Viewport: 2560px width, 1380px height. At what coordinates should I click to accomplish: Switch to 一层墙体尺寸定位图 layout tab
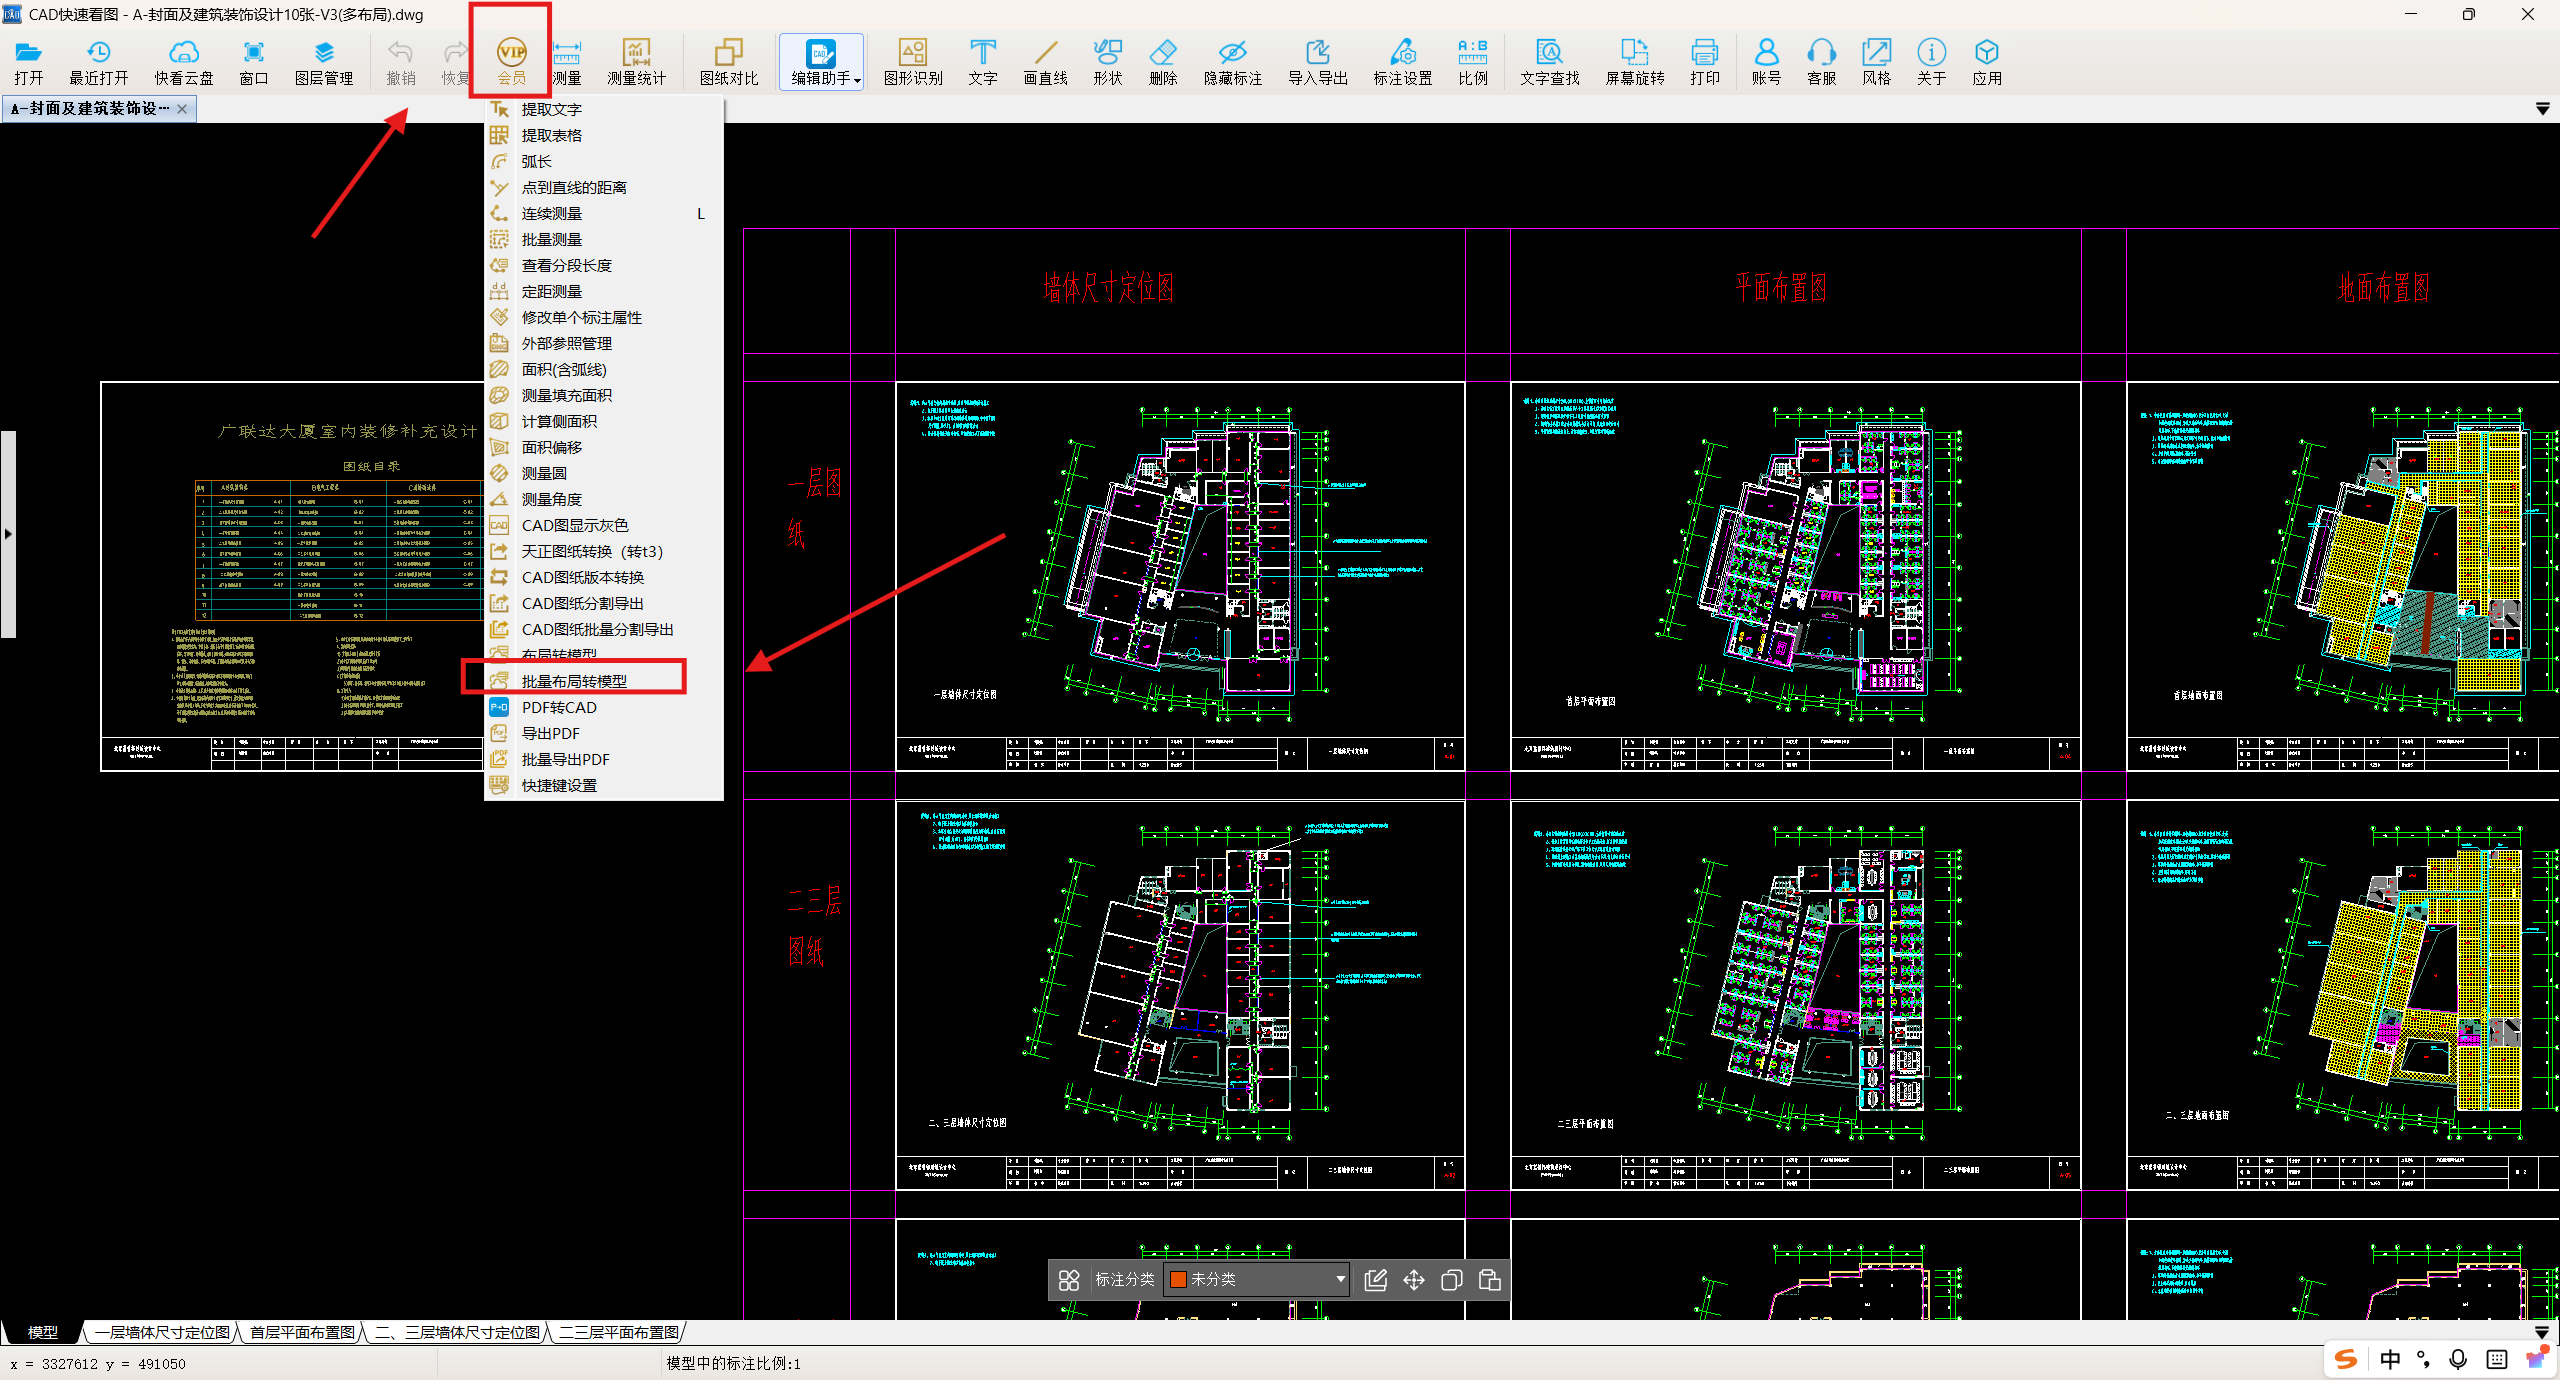point(163,1332)
